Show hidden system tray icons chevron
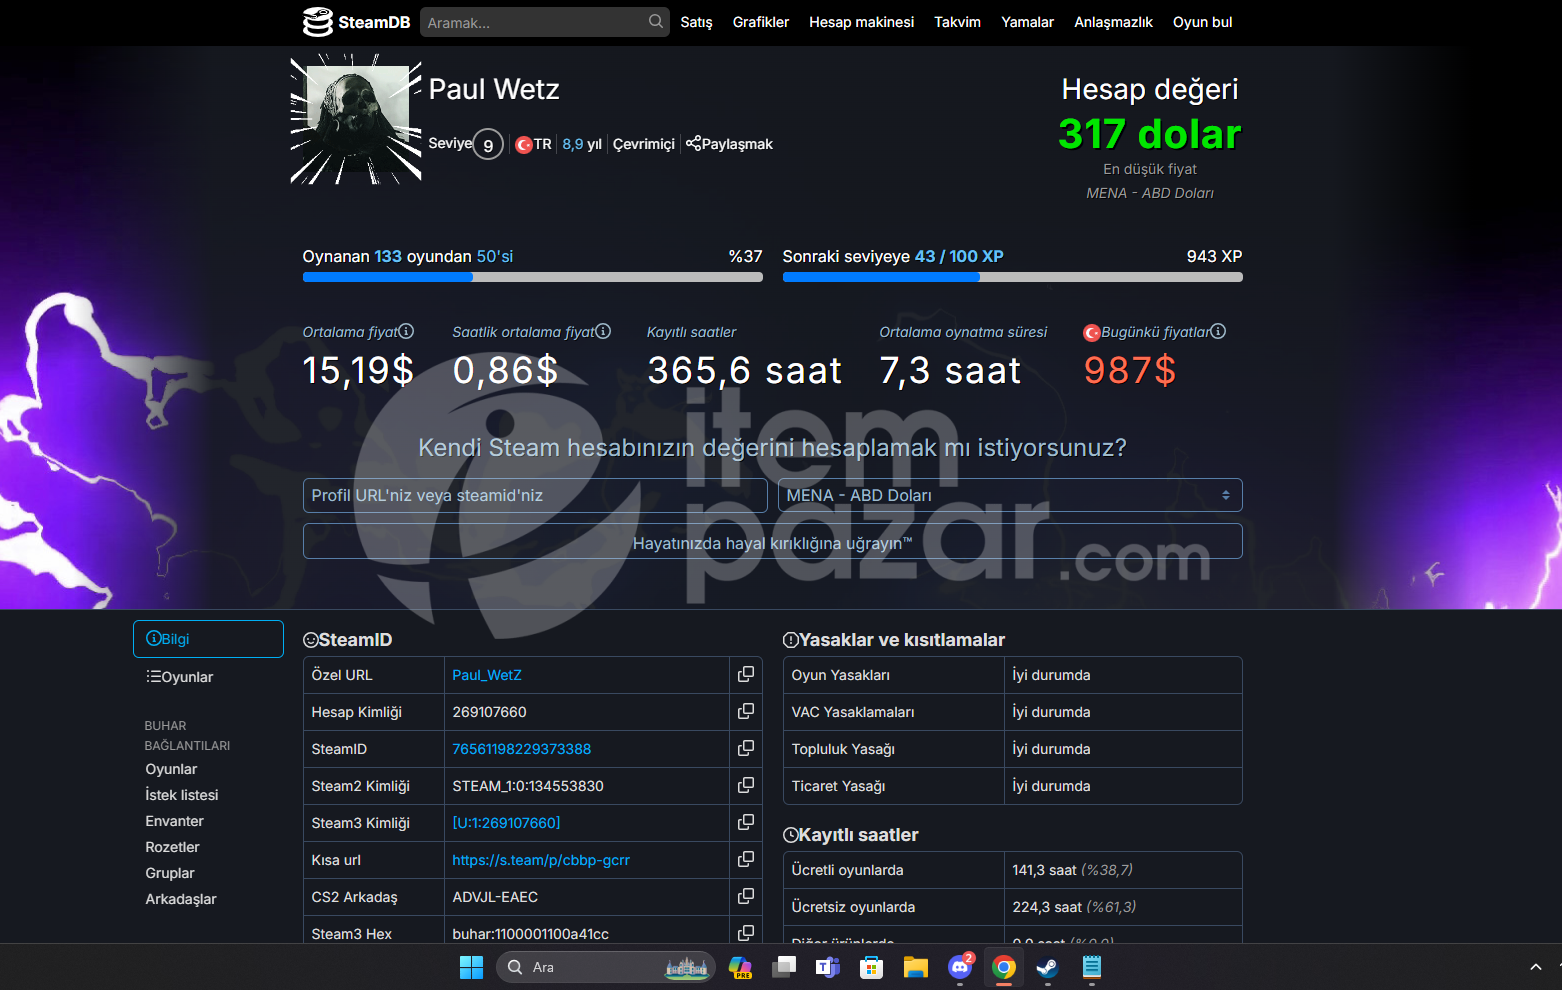The image size is (1562, 990). coord(1536,967)
